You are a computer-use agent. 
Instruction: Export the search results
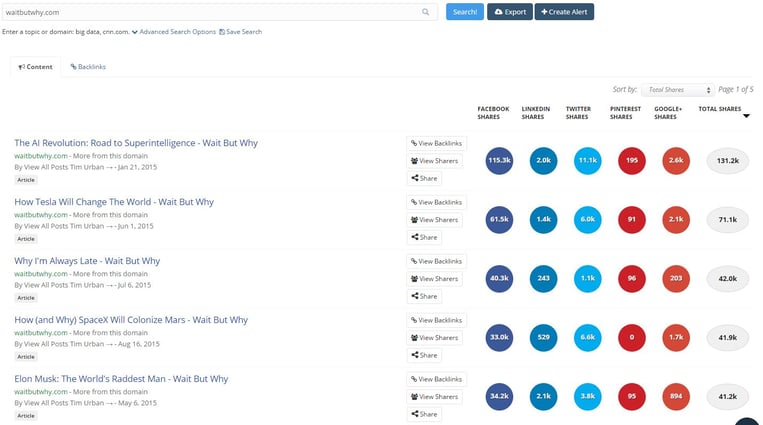pos(509,12)
